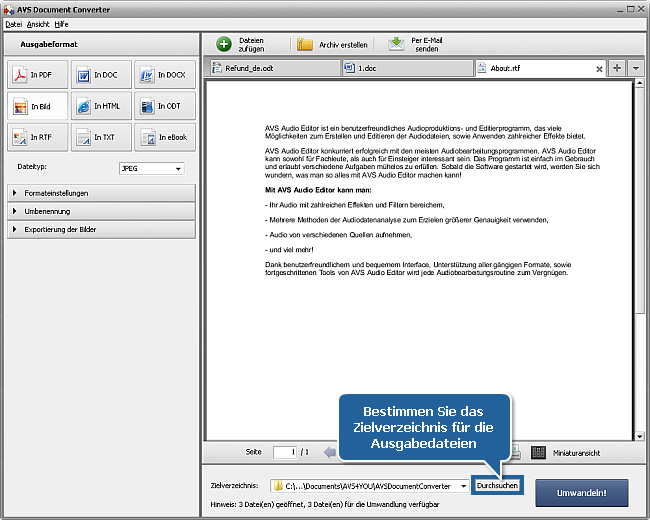Click the preview scrollbar down arrow
The width and height of the screenshot is (650, 520).
click(x=639, y=436)
